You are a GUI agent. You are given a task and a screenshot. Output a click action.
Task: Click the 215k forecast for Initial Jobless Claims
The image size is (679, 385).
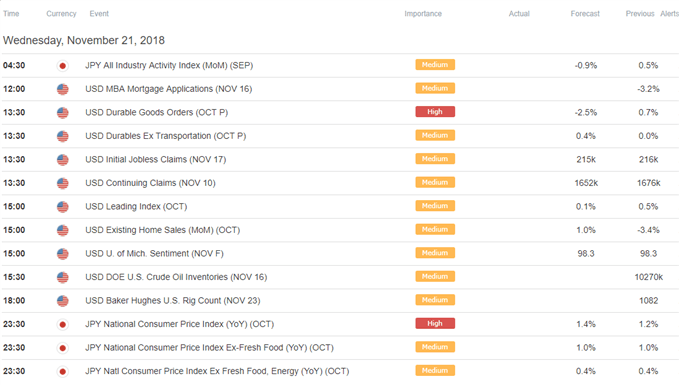tap(586, 159)
